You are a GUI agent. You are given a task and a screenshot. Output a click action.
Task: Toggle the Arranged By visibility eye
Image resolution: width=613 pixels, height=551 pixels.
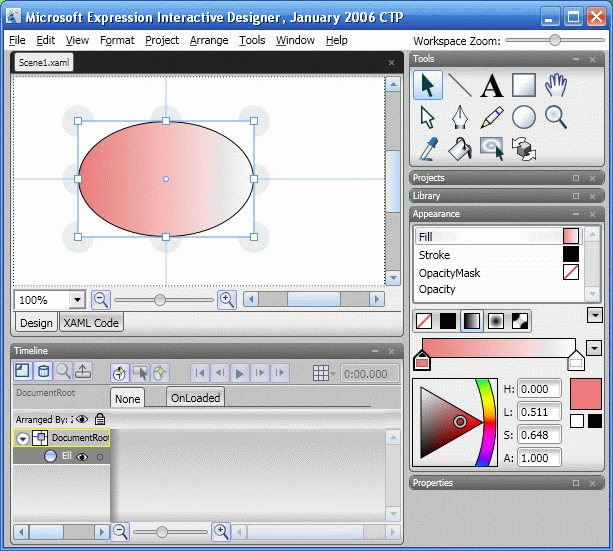coord(82,419)
